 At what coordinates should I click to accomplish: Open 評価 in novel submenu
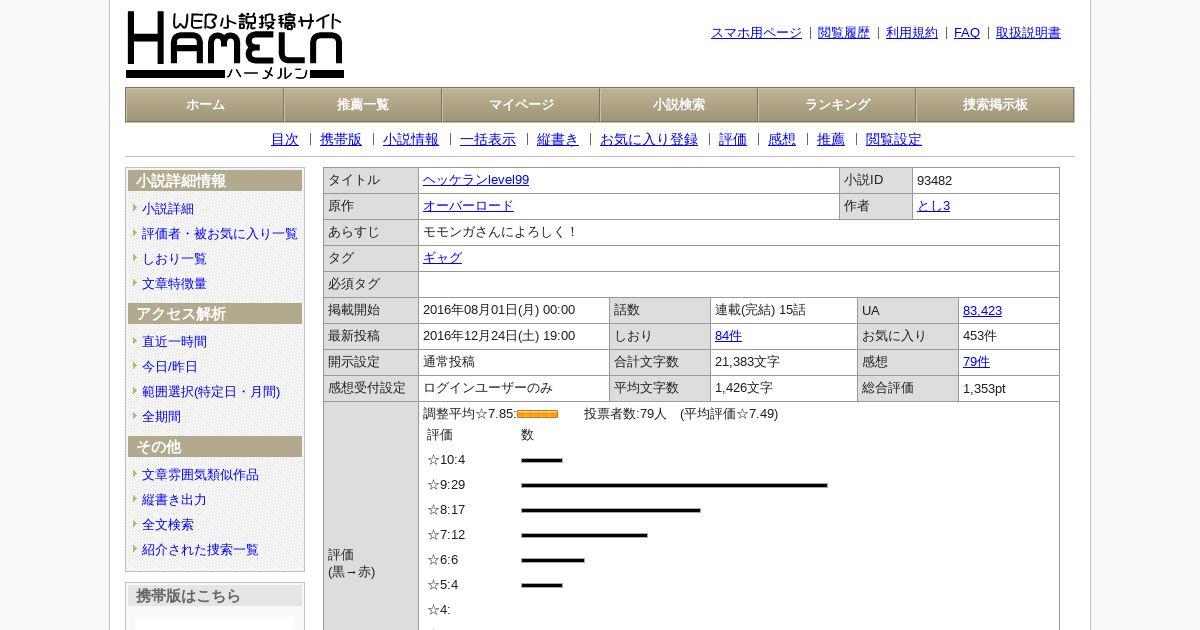(733, 140)
